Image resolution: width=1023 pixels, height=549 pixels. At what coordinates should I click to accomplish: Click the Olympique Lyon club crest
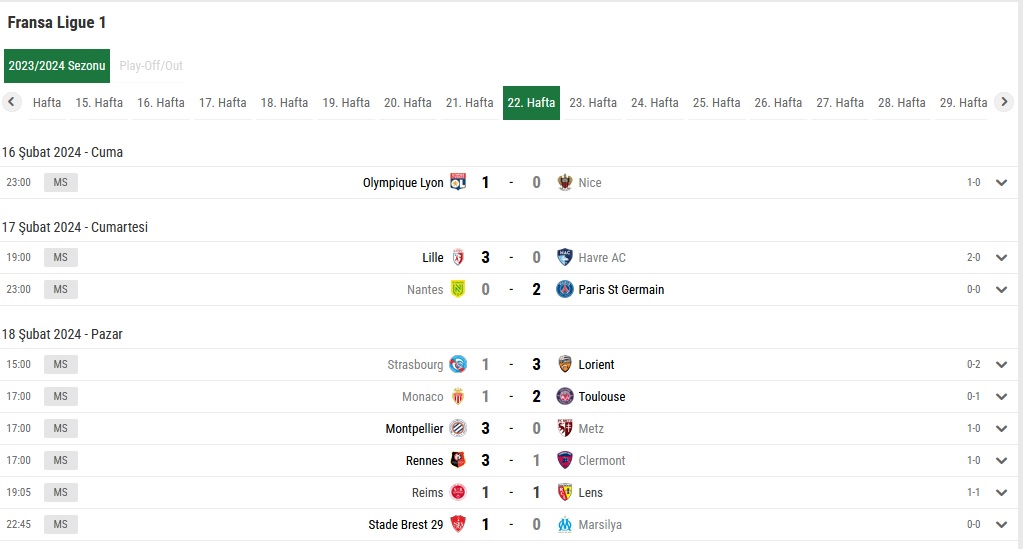[x=458, y=182]
